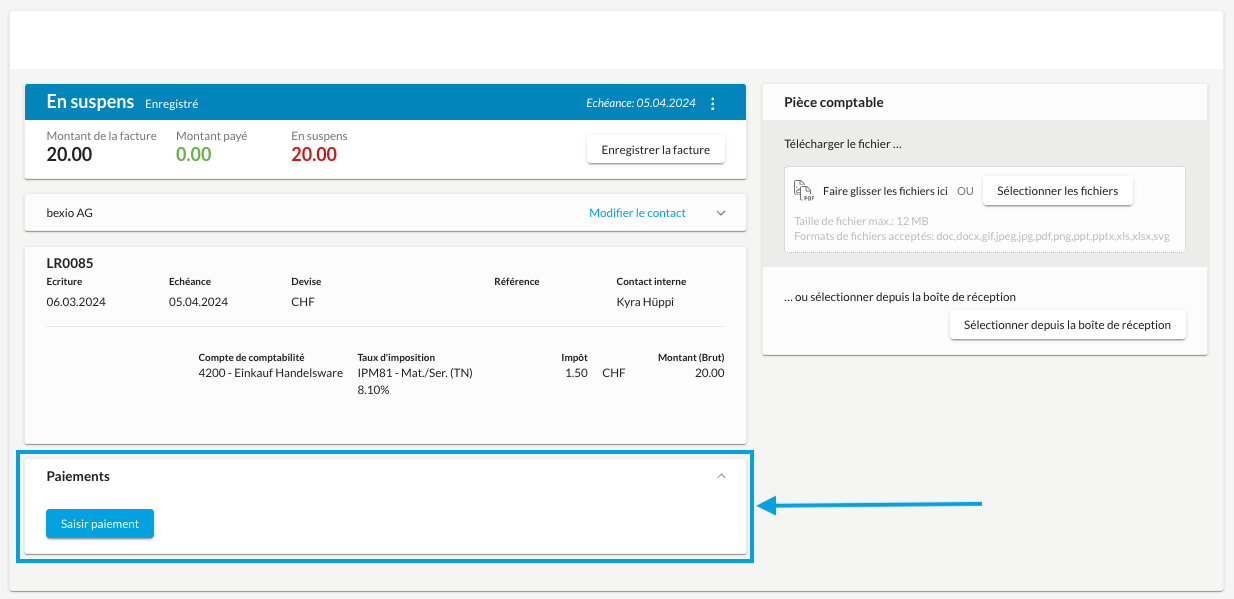Click the tax amount 1.50
The height and width of the screenshot is (599, 1234).
(576, 373)
